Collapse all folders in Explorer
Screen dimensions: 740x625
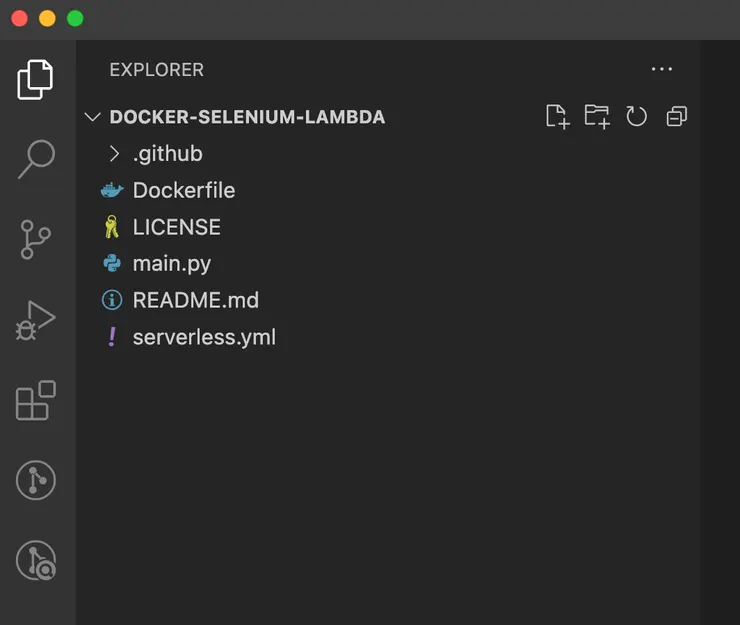coord(677,117)
